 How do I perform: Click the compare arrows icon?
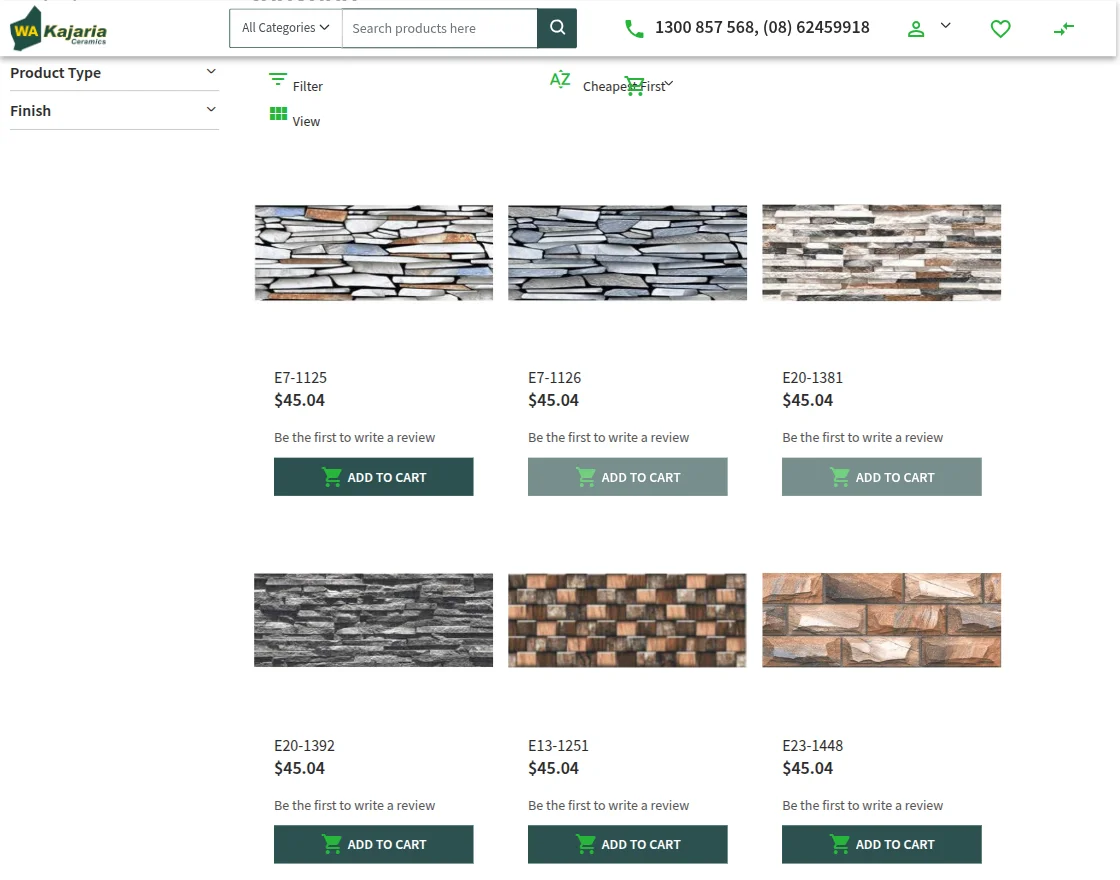click(x=1064, y=29)
